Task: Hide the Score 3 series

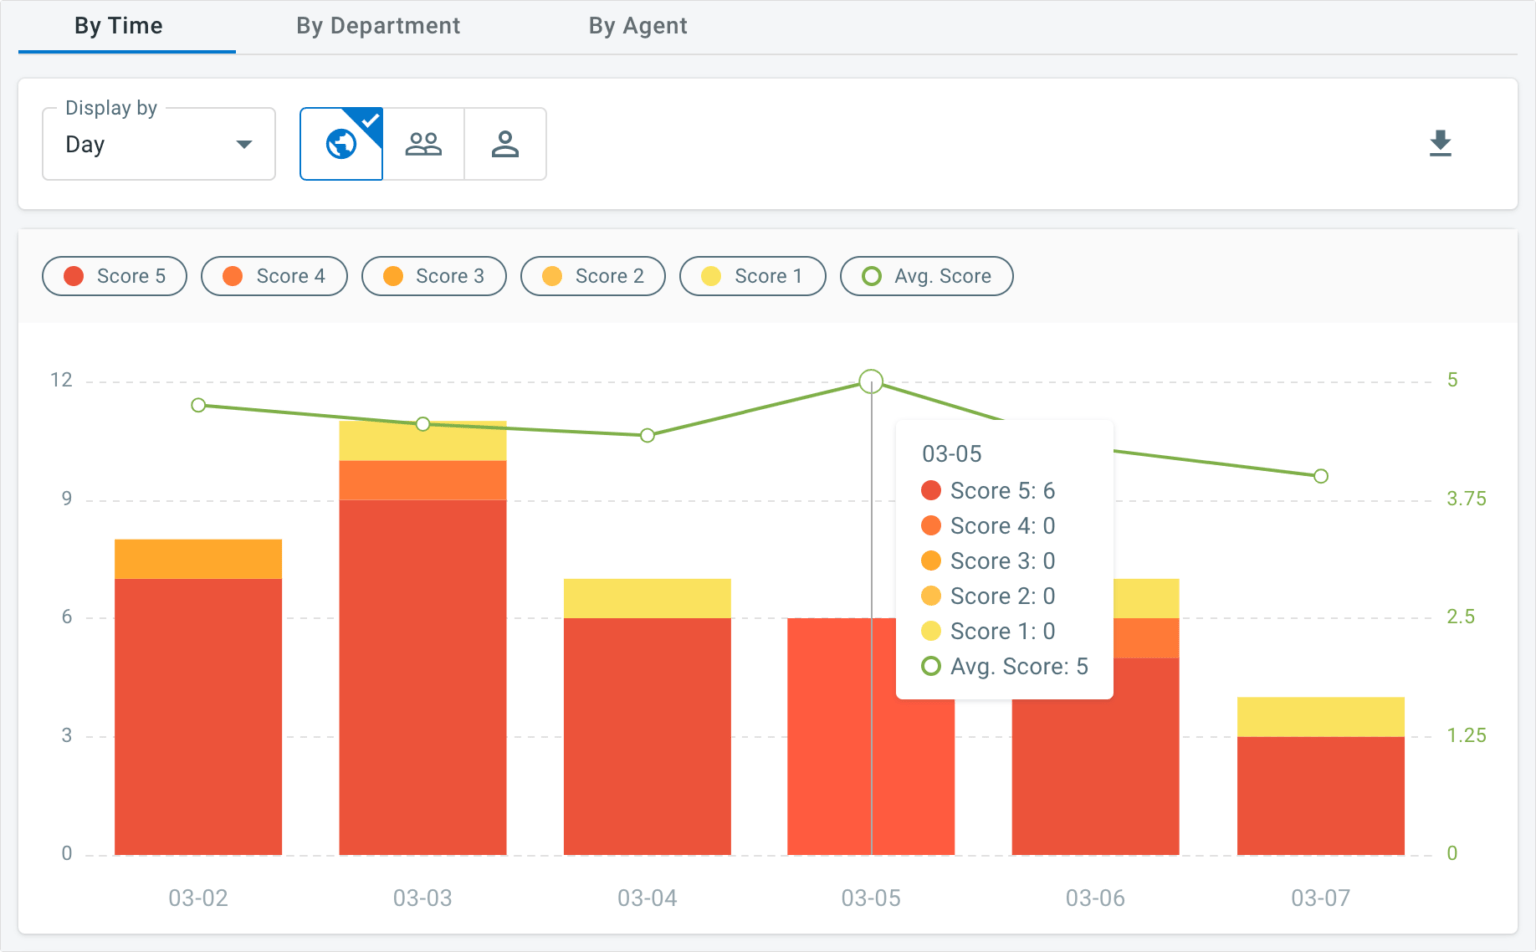Action: (433, 276)
